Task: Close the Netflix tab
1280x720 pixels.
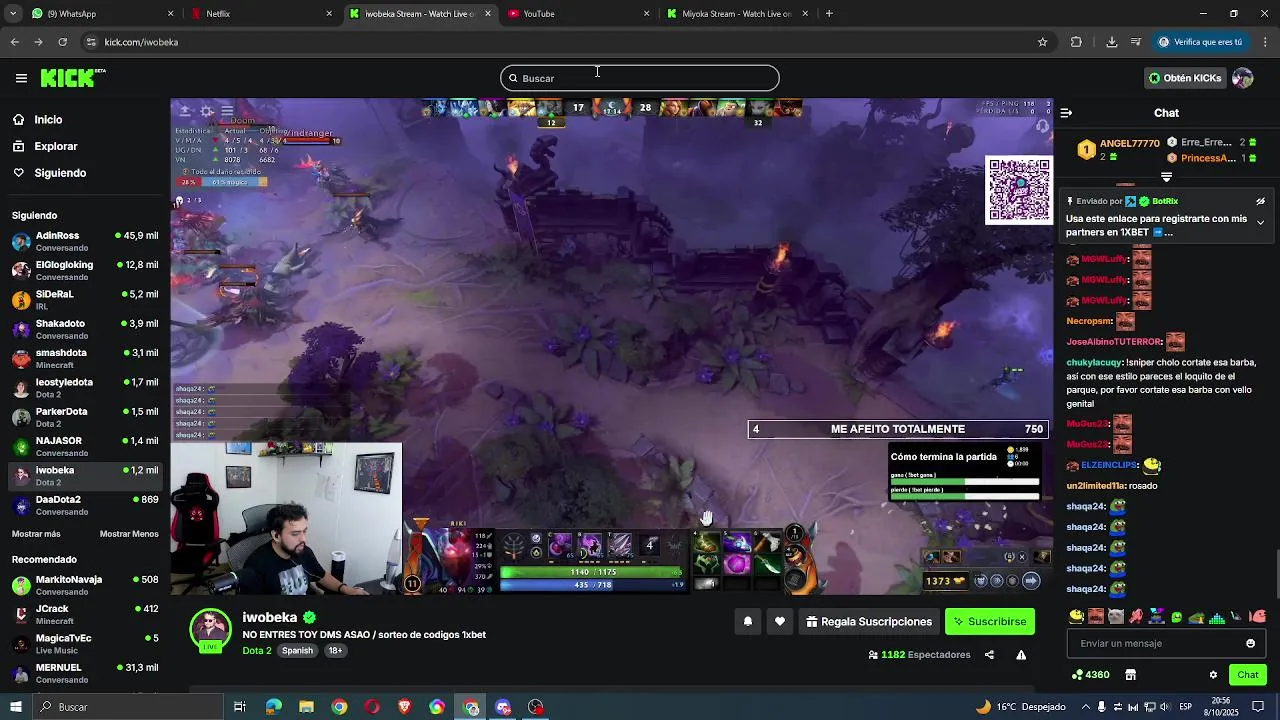Action: tap(329, 14)
